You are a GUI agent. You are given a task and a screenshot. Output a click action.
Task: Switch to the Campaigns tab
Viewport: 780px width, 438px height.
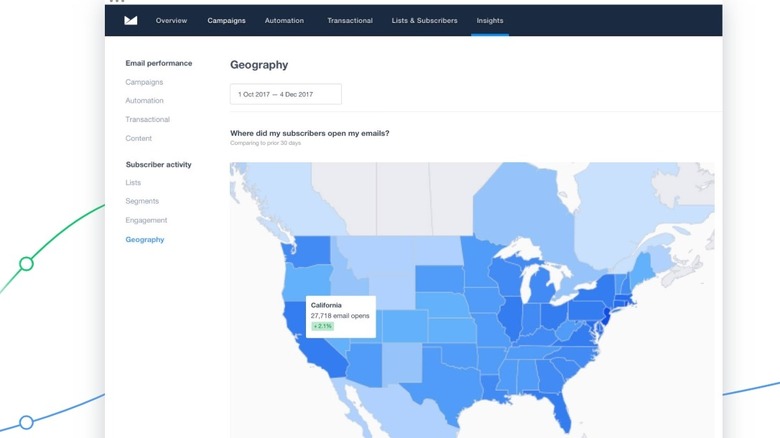[226, 20]
